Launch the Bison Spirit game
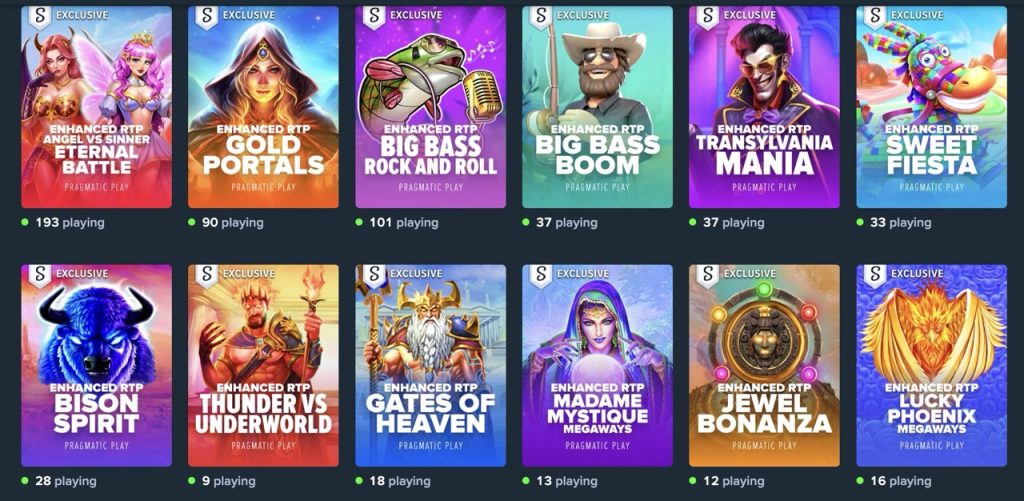This screenshot has width=1024, height=501. 97,365
